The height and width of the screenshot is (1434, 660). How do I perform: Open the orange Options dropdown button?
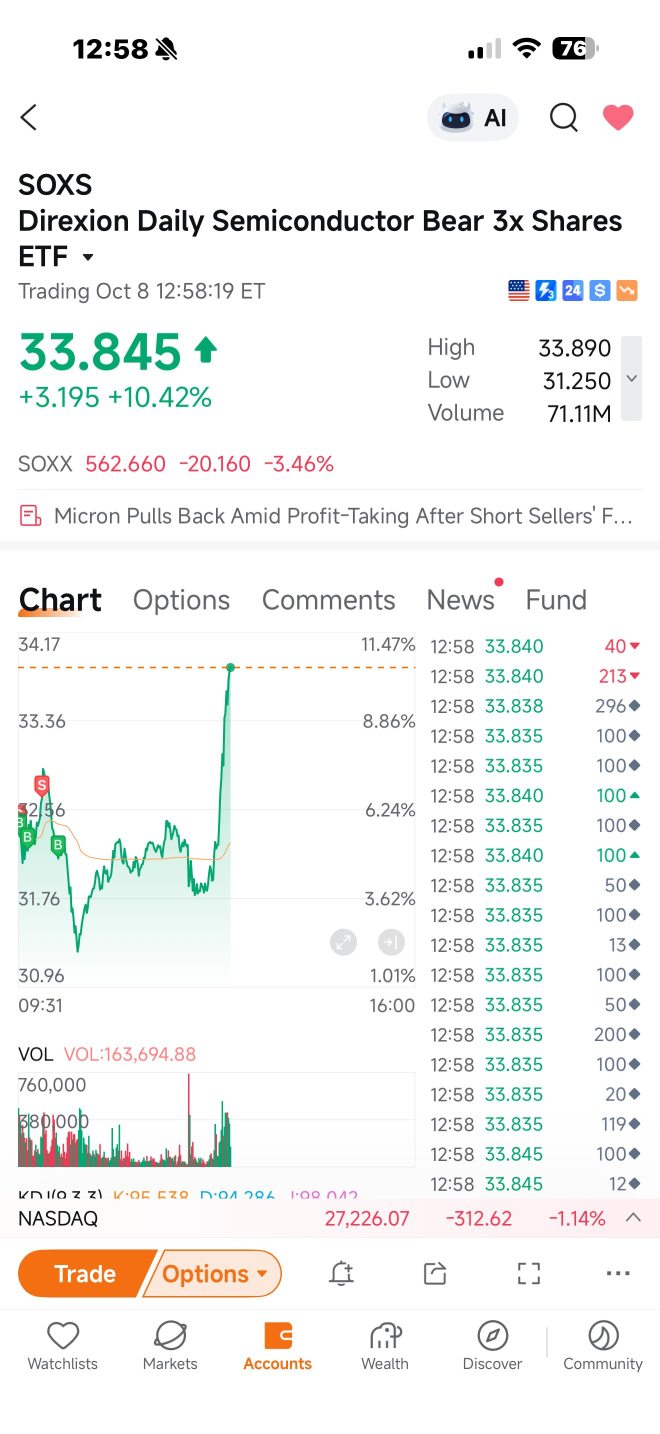[x=213, y=1274]
